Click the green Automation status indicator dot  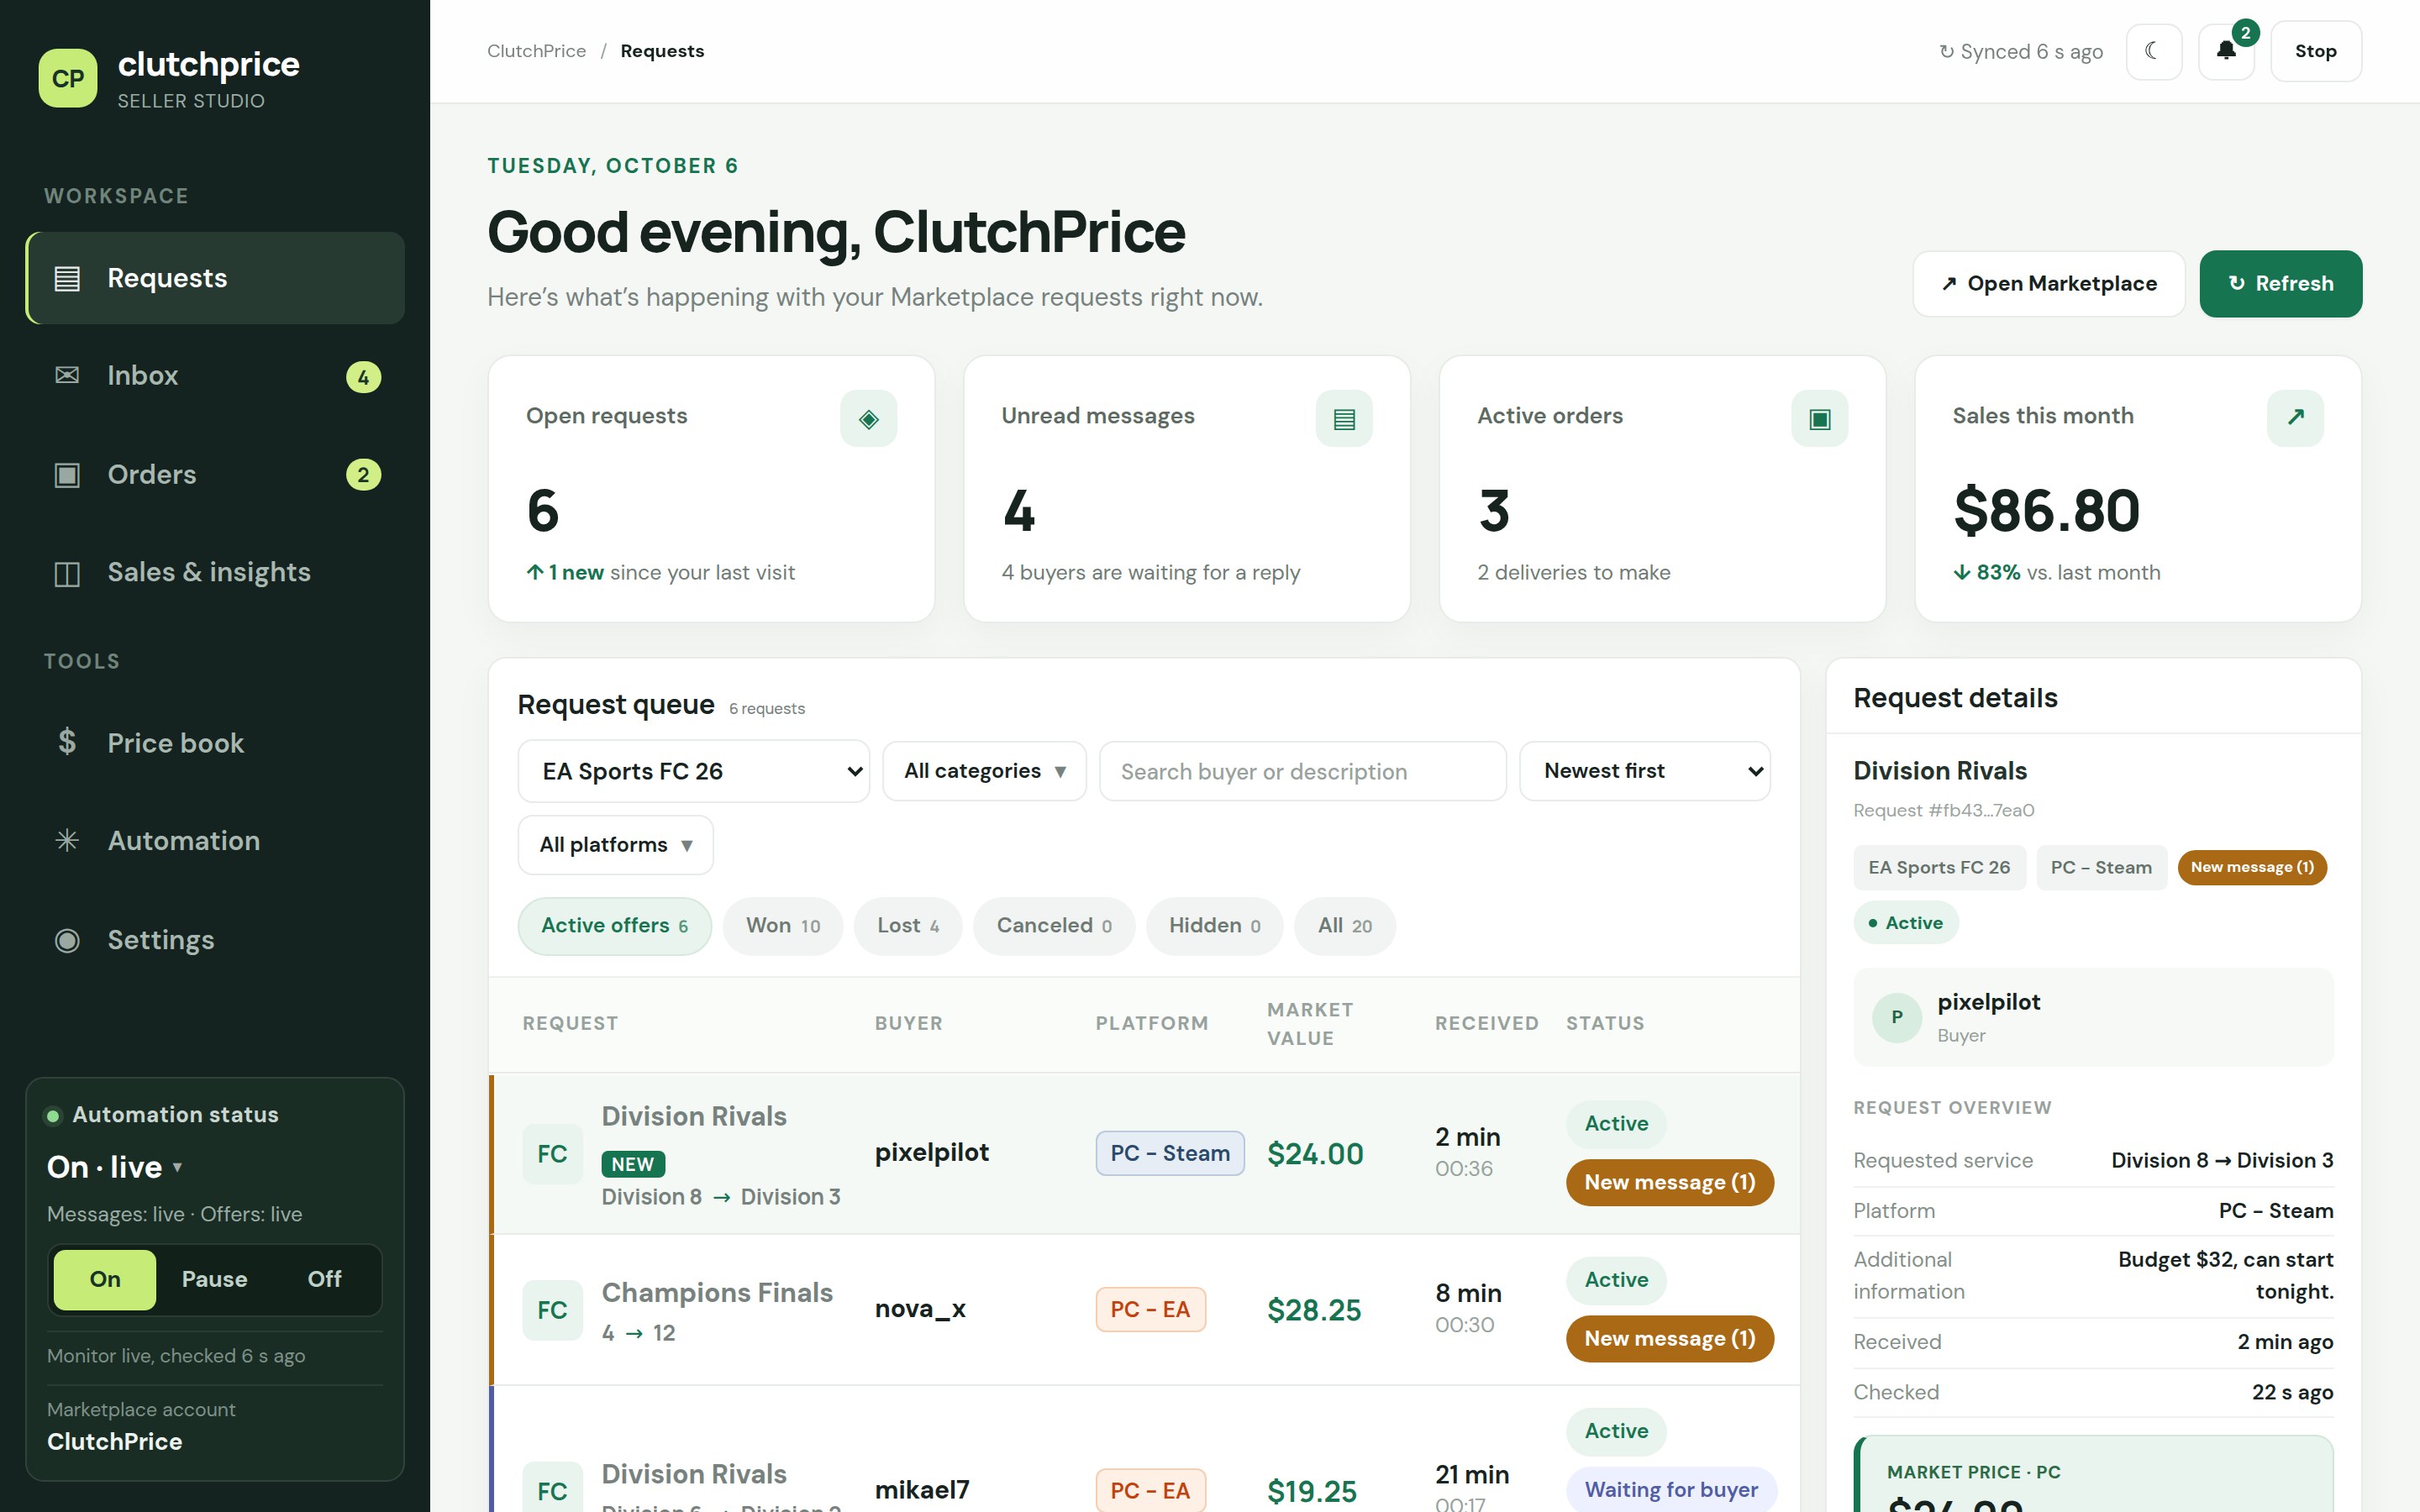pyautogui.click(x=53, y=1116)
